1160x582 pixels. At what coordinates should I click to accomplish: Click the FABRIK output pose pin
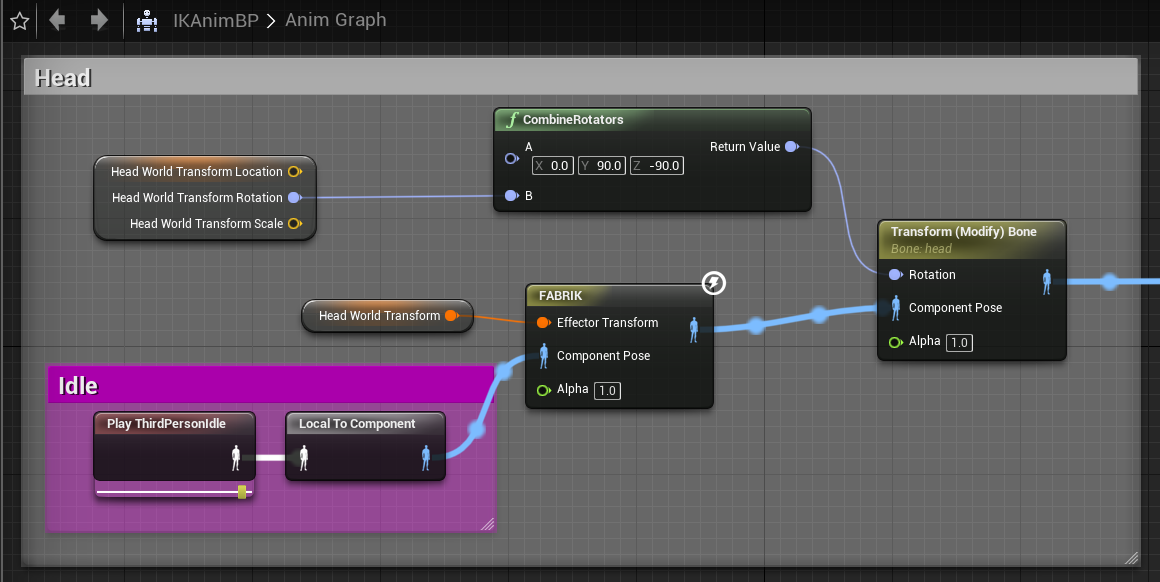pyautogui.click(x=694, y=330)
